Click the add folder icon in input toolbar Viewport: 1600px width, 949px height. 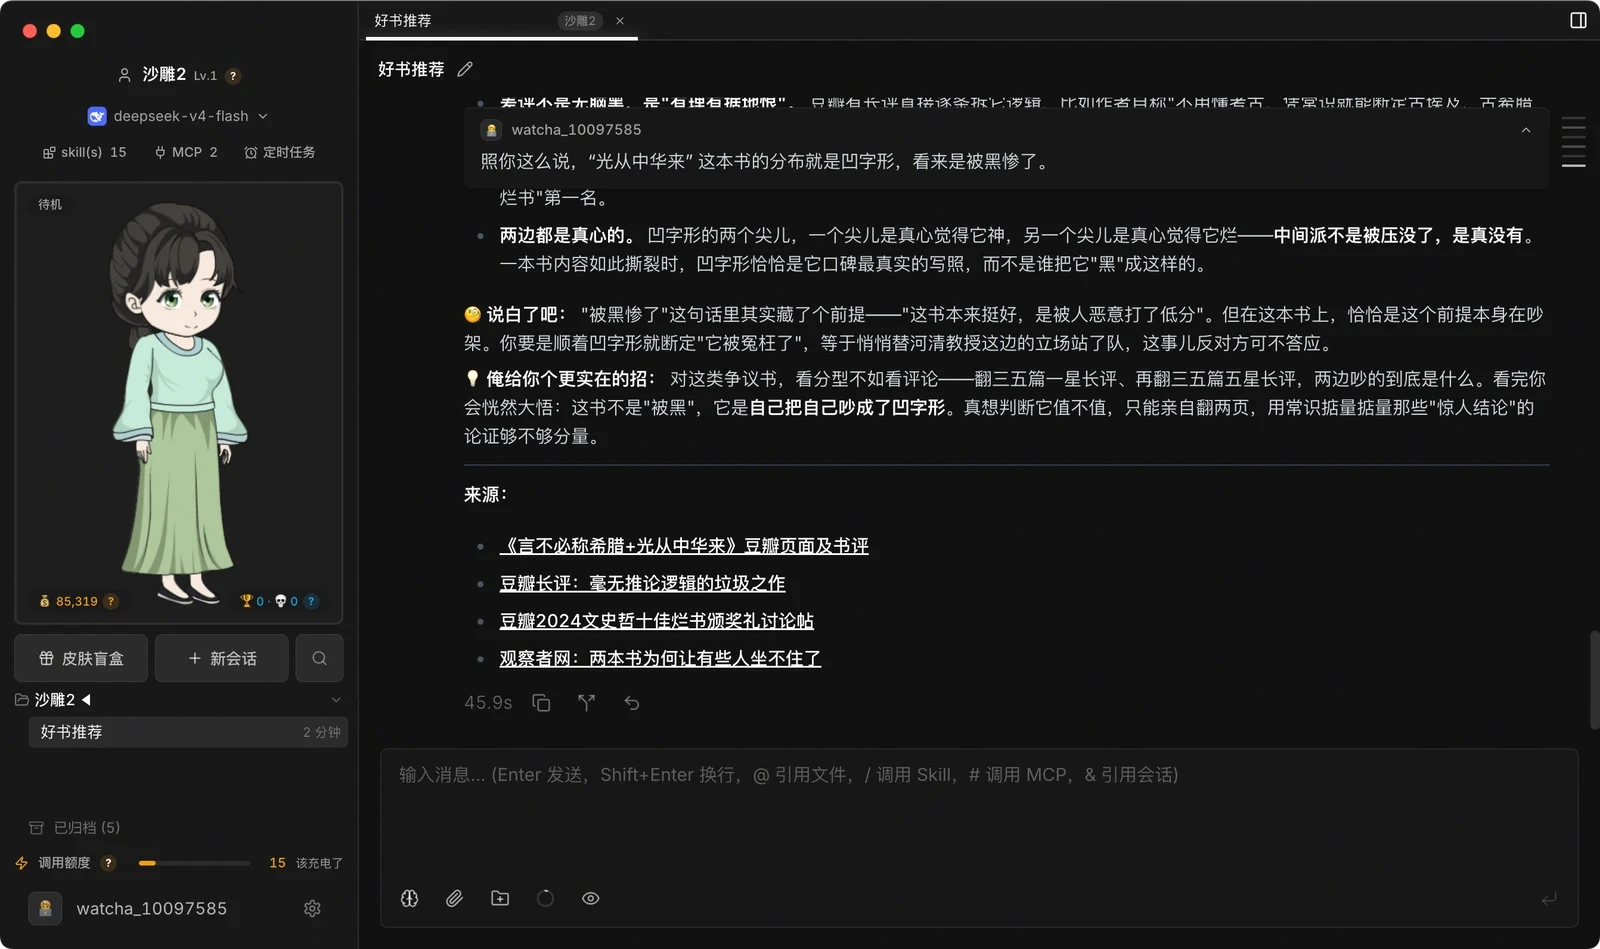[x=500, y=898]
